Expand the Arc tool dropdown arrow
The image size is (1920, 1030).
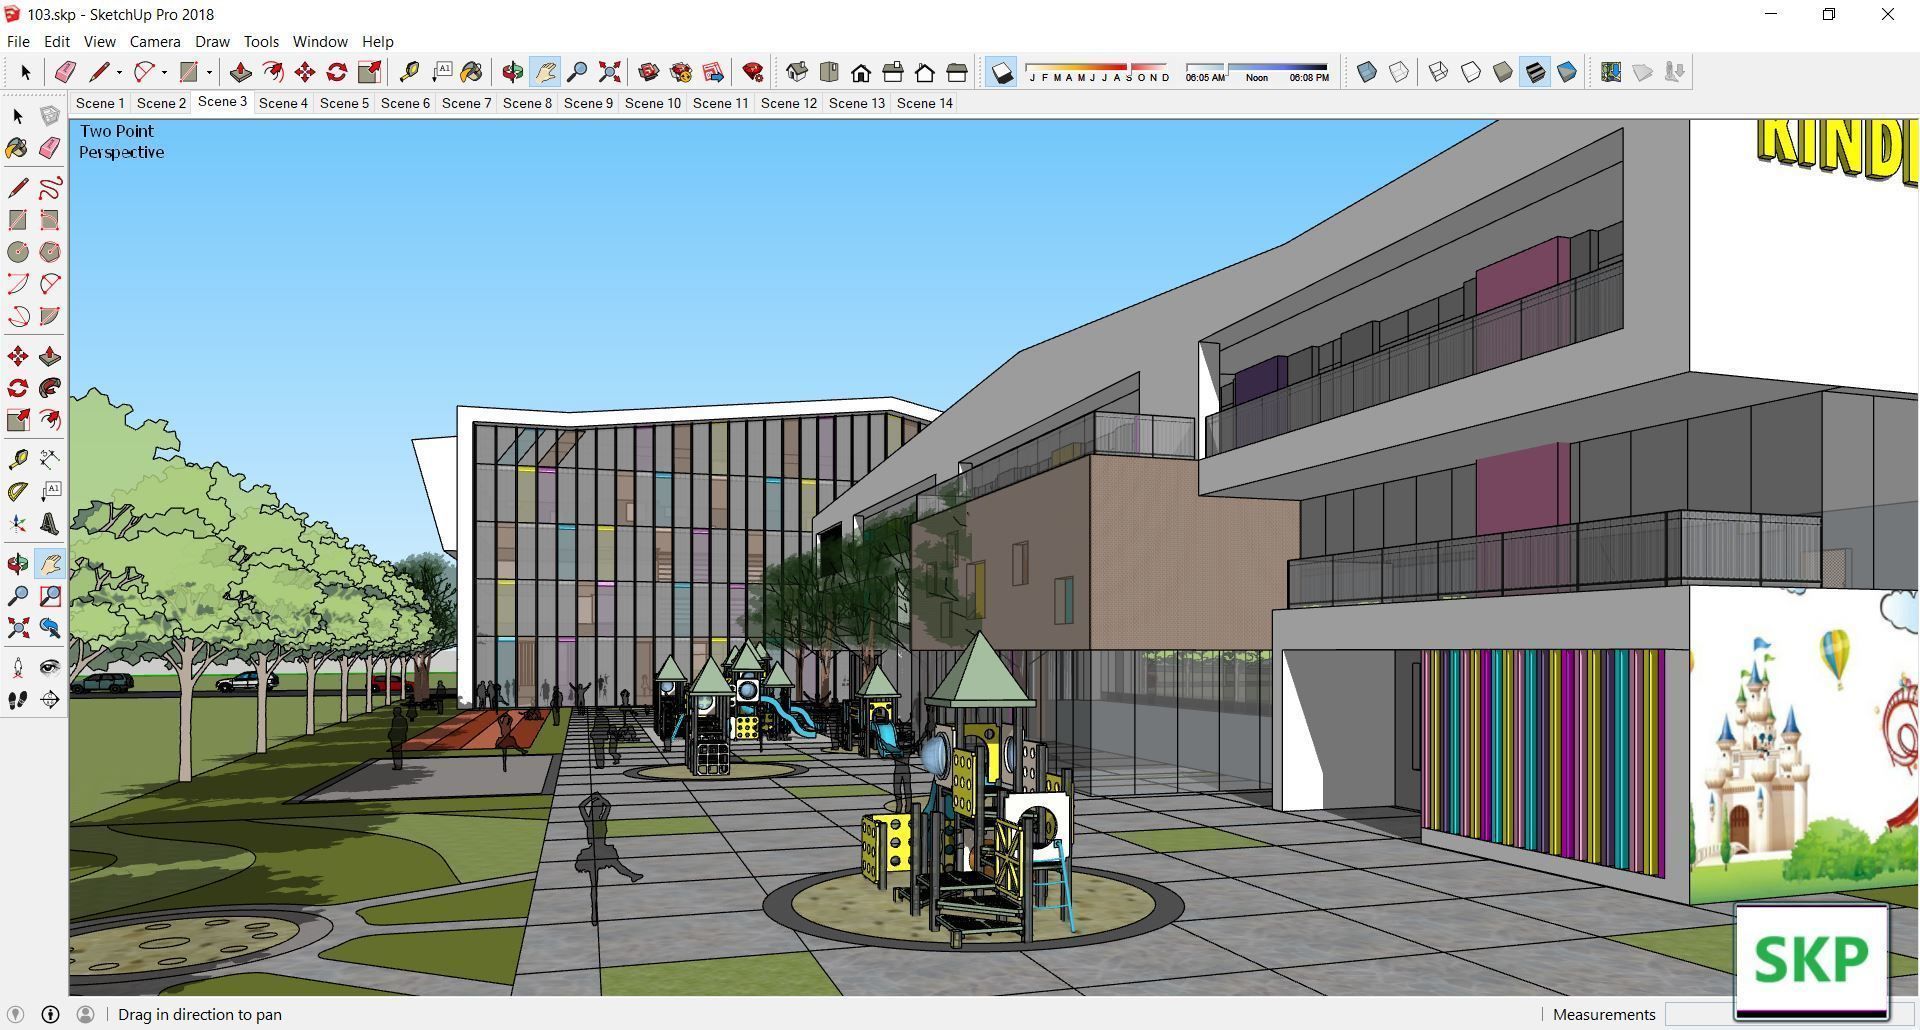coord(164,72)
